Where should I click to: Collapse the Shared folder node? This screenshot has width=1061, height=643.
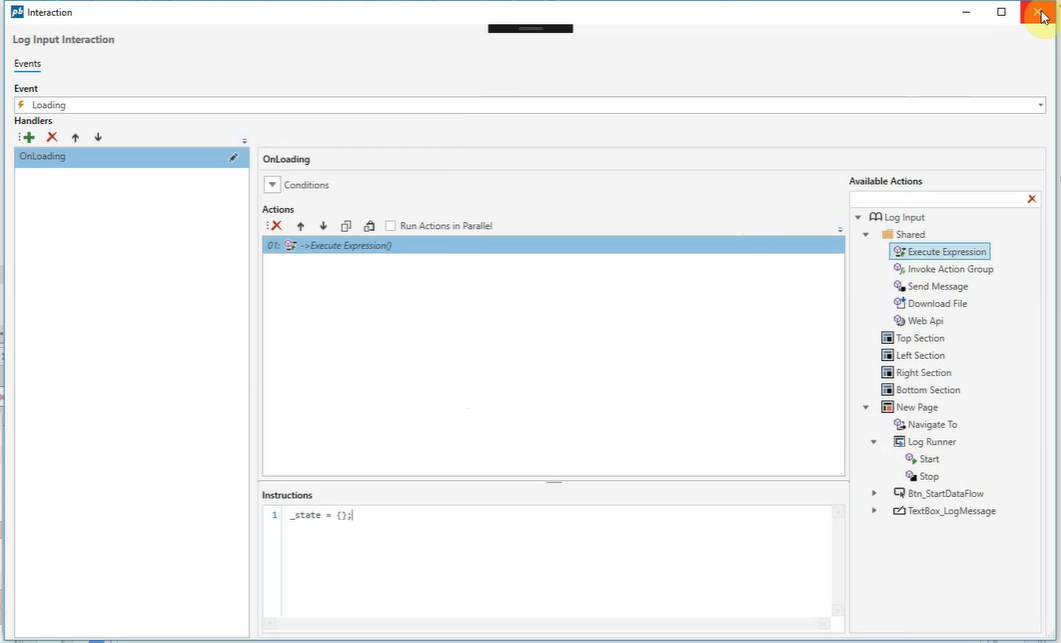coord(866,235)
